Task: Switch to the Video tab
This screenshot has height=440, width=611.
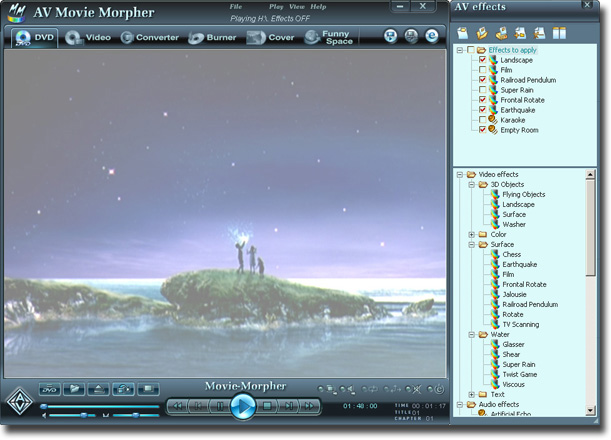Action: pos(88,37)
